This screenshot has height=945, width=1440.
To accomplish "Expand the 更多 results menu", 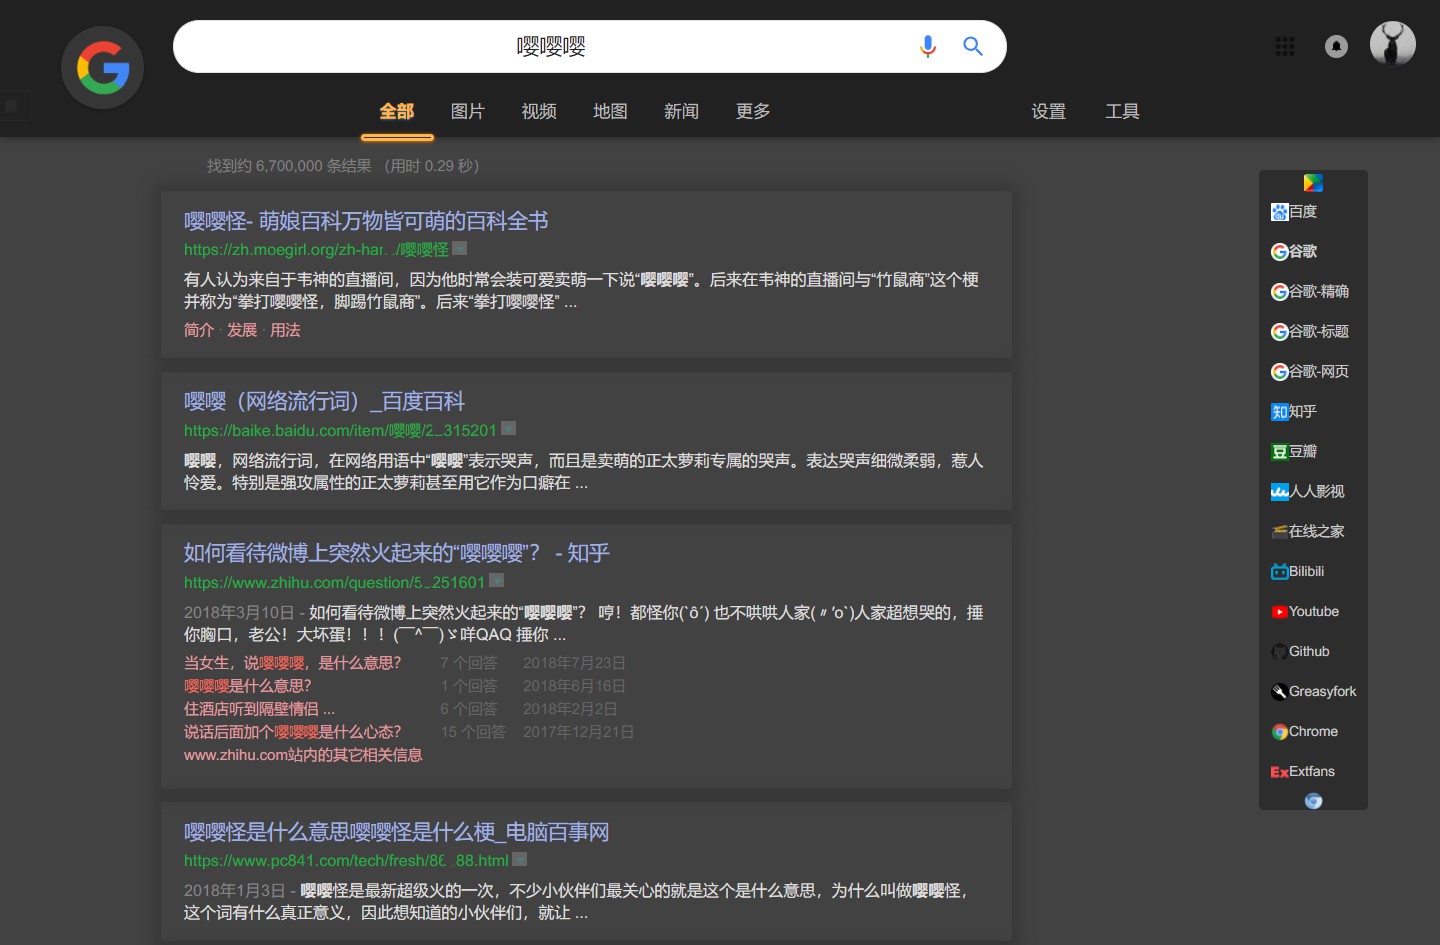I will (x=752, y=111).
